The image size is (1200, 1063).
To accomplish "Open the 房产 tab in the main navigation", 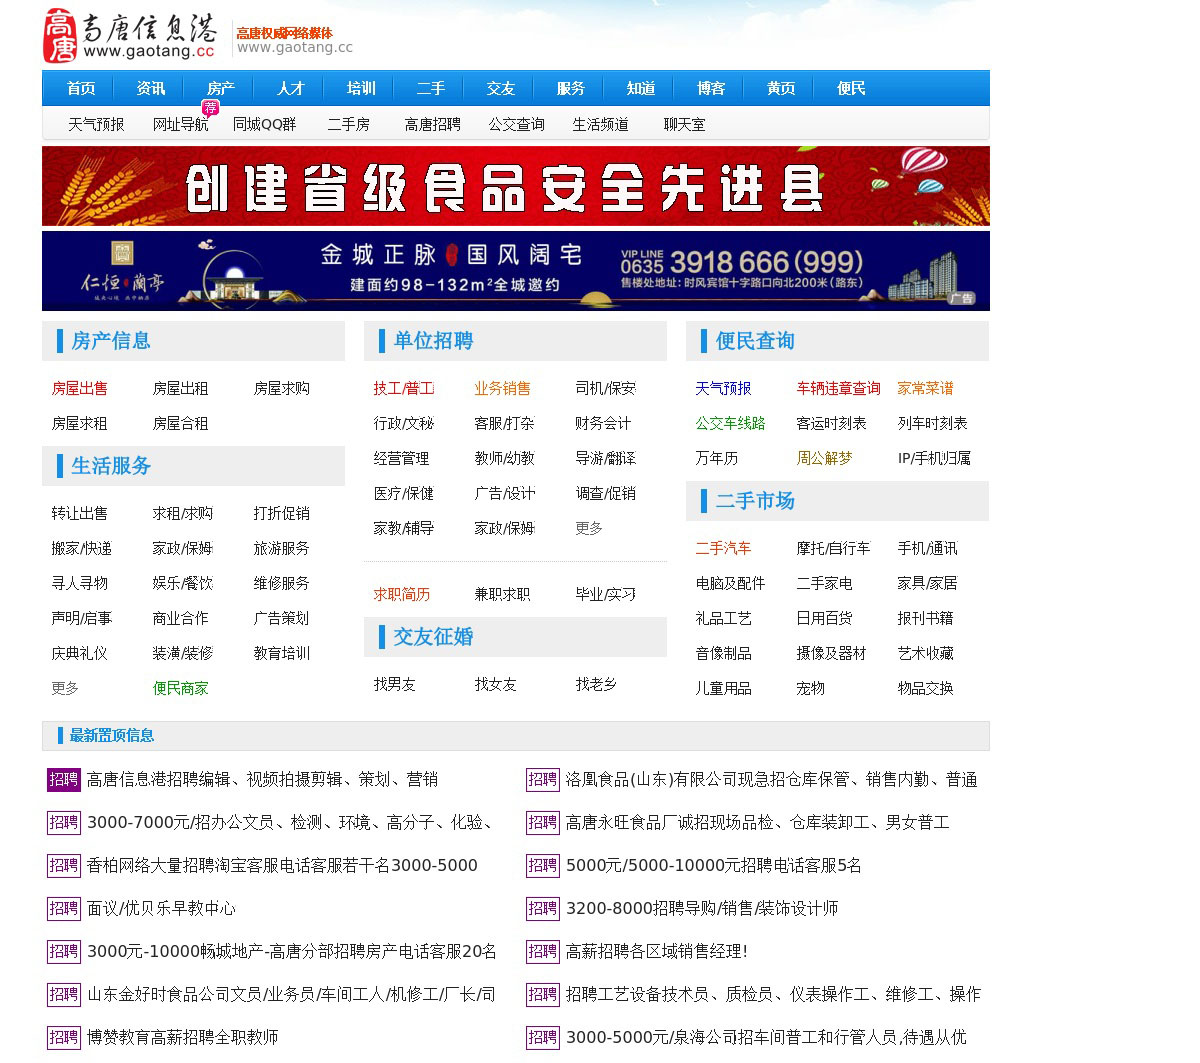I will click(x=221, y=89).
